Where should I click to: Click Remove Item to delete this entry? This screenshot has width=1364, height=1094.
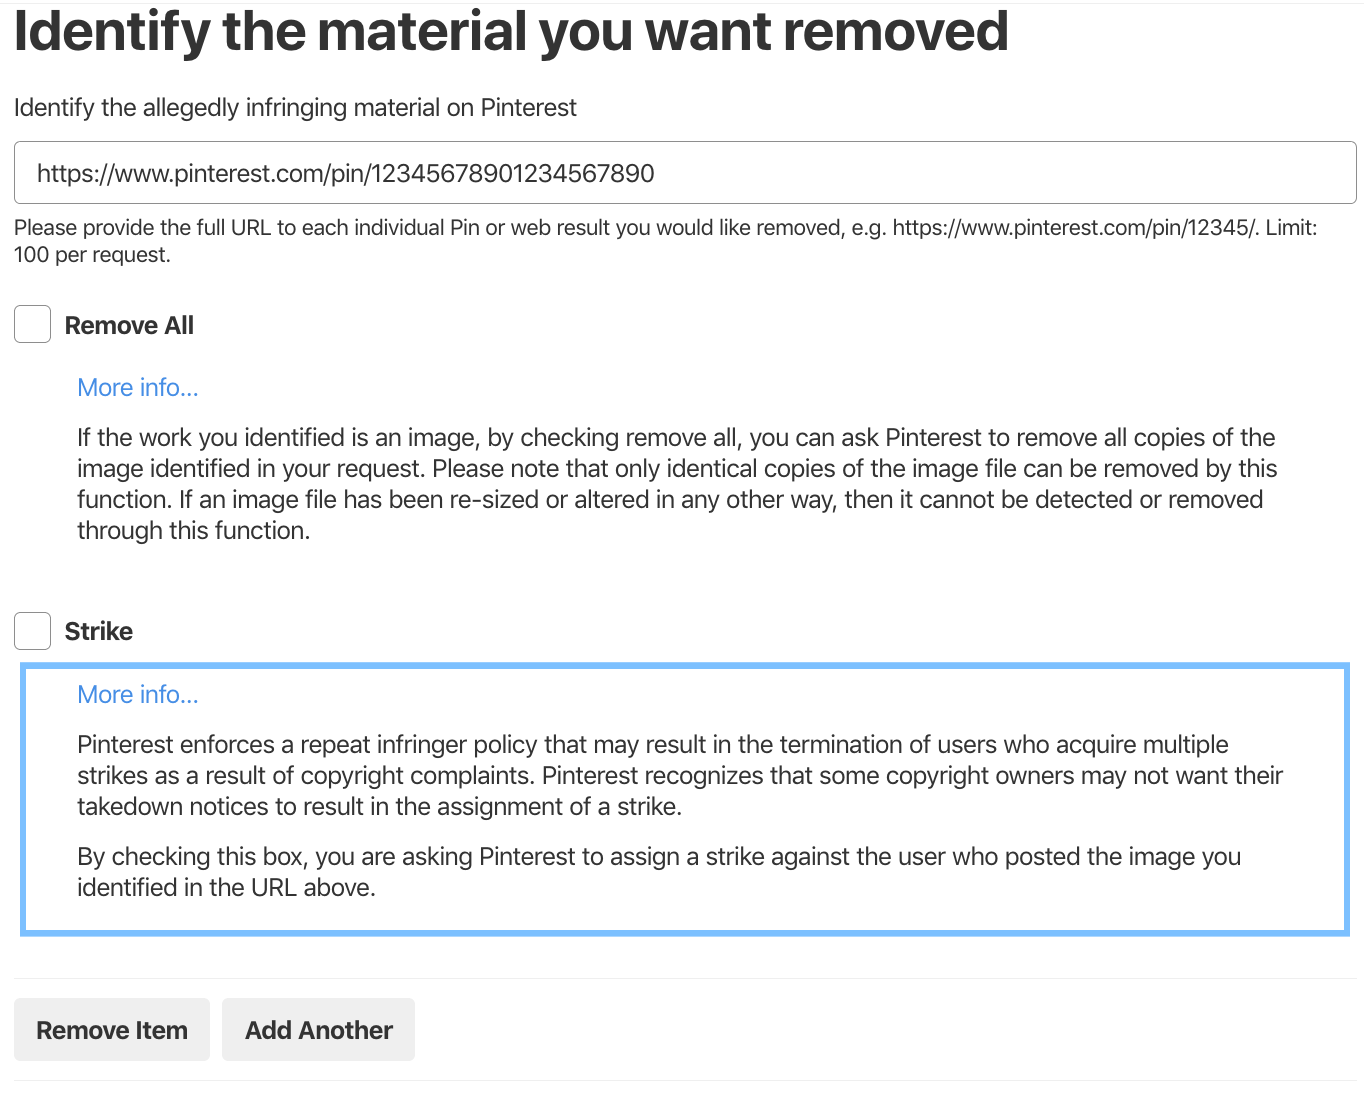click(x=111, y=1029)
